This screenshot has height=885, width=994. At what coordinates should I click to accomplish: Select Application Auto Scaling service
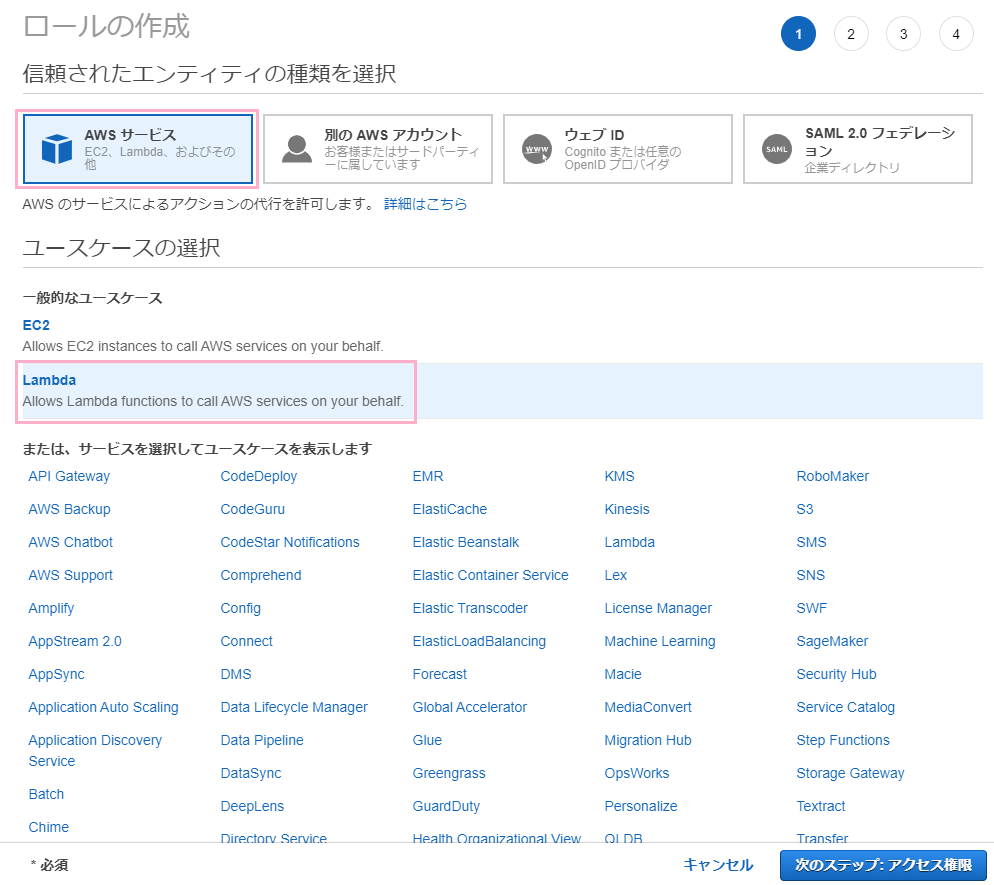(103, 707)
